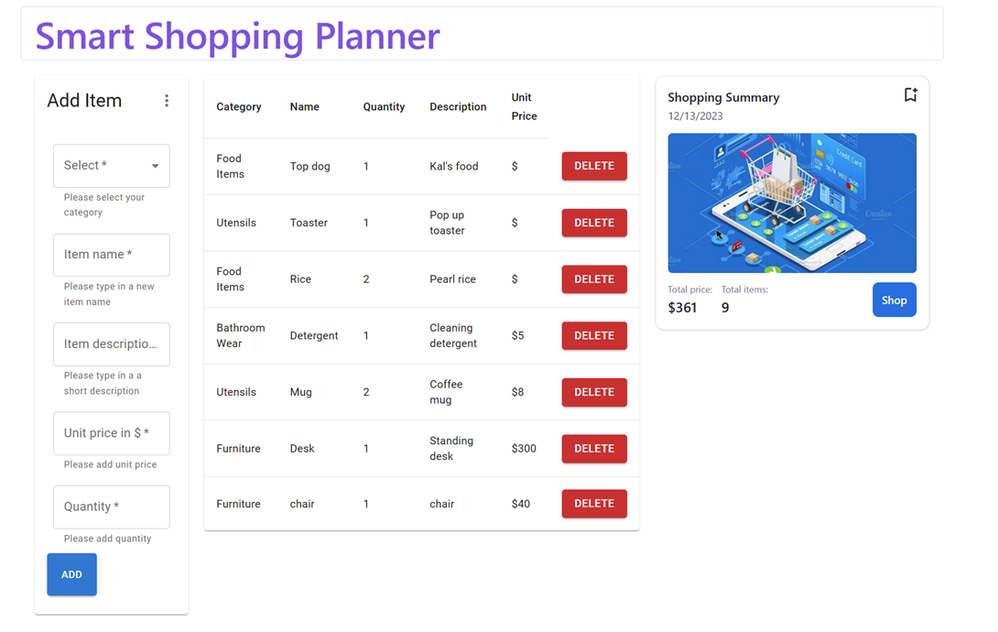Screen dimensions: 998x632
Task: Click the Item description text field
Action: coord(111,344)
